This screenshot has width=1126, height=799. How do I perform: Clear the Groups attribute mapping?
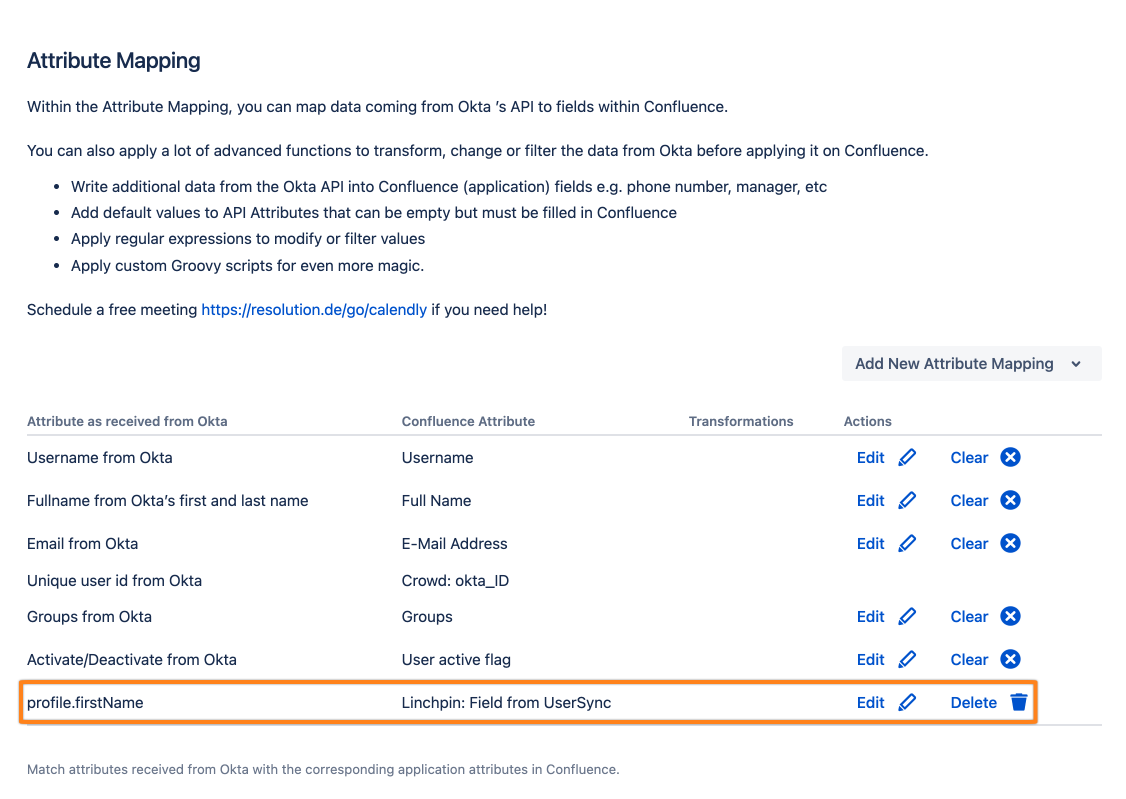pos(969,617)
